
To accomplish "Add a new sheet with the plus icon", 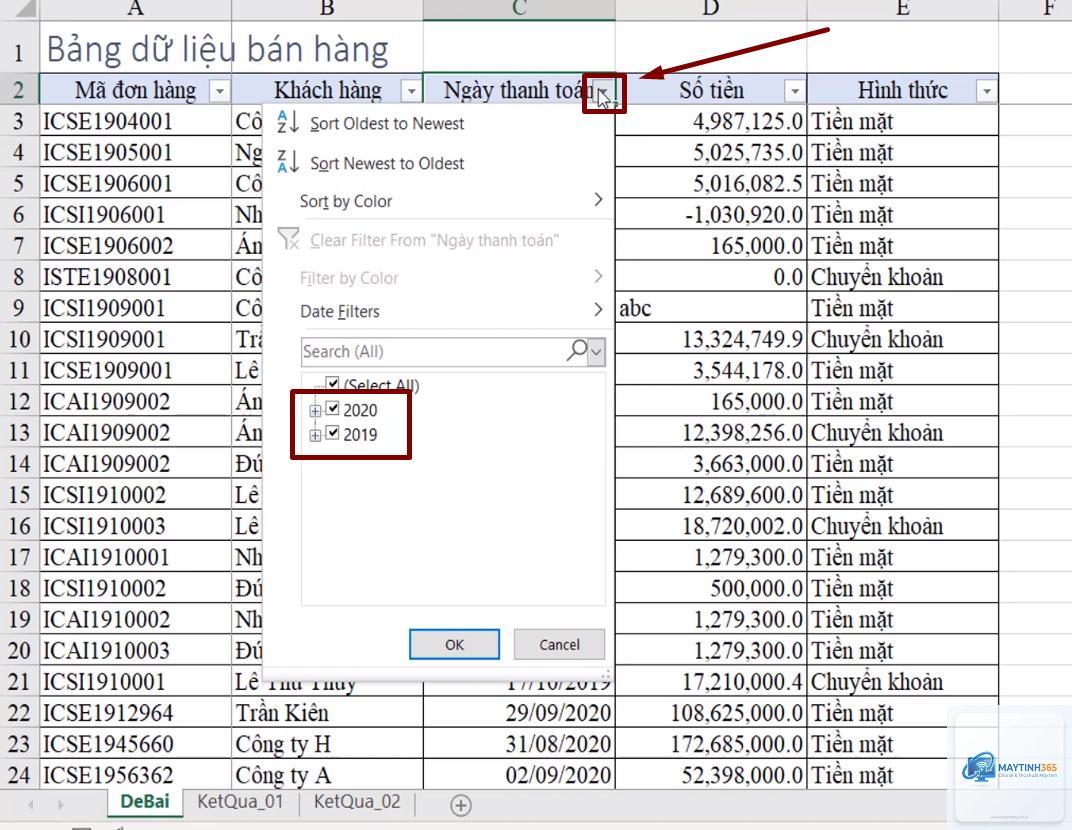I will coord(461,805).
